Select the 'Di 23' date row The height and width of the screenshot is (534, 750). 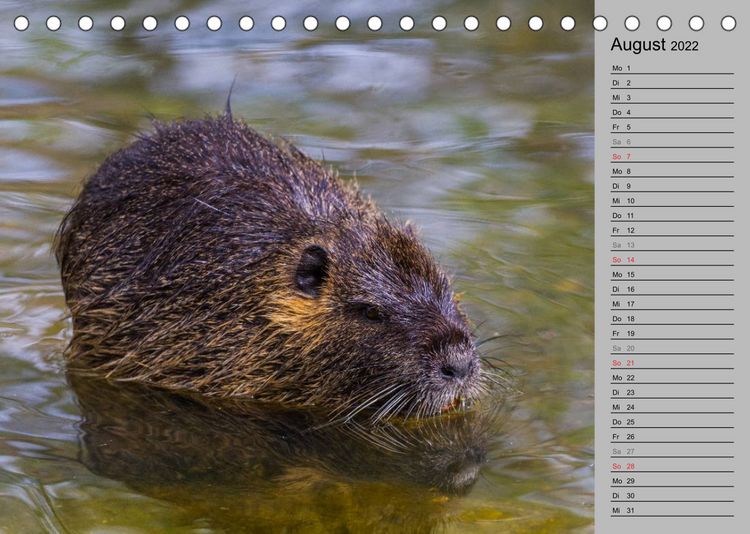672,392
